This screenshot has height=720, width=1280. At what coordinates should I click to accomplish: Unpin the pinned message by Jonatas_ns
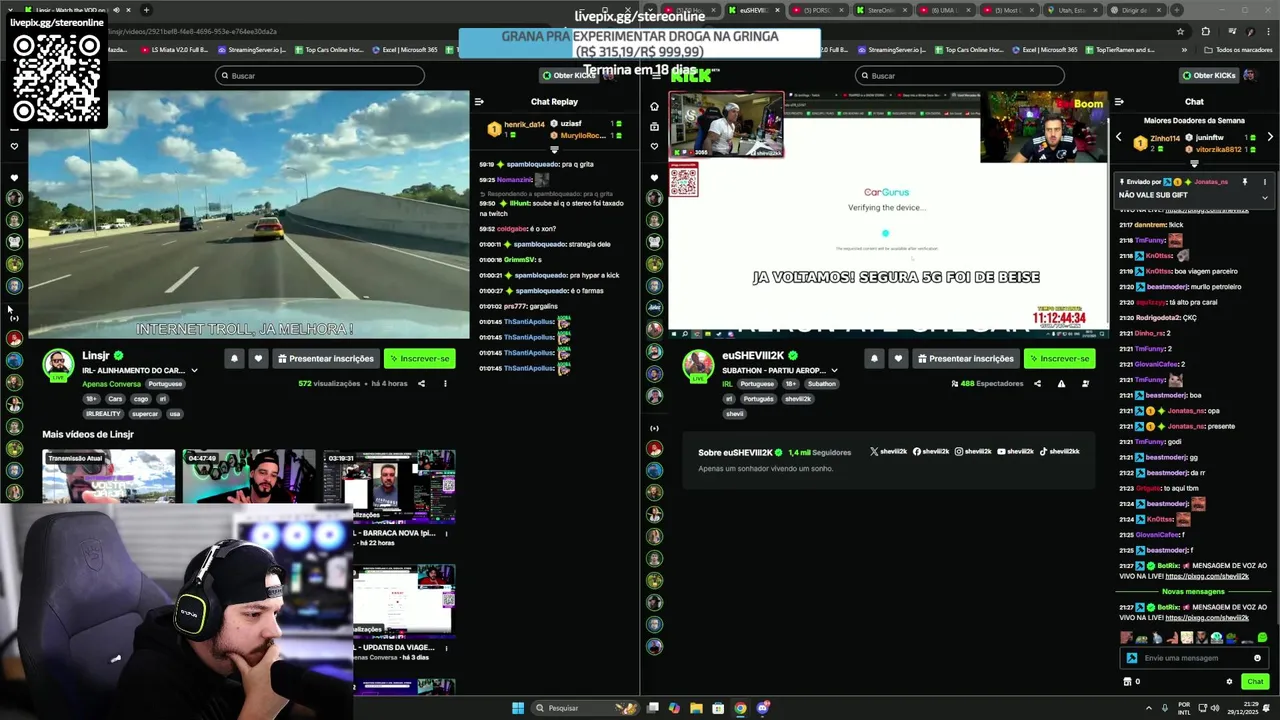click(x=1245, y=182)
